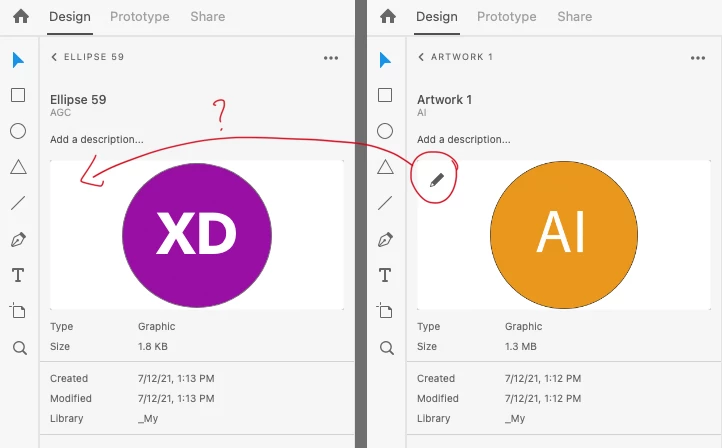The width and height of the screenshot is (722, 448).
Task: Click 'Add a description...' for Artwork 1
Action: click(x=464, y=140)
